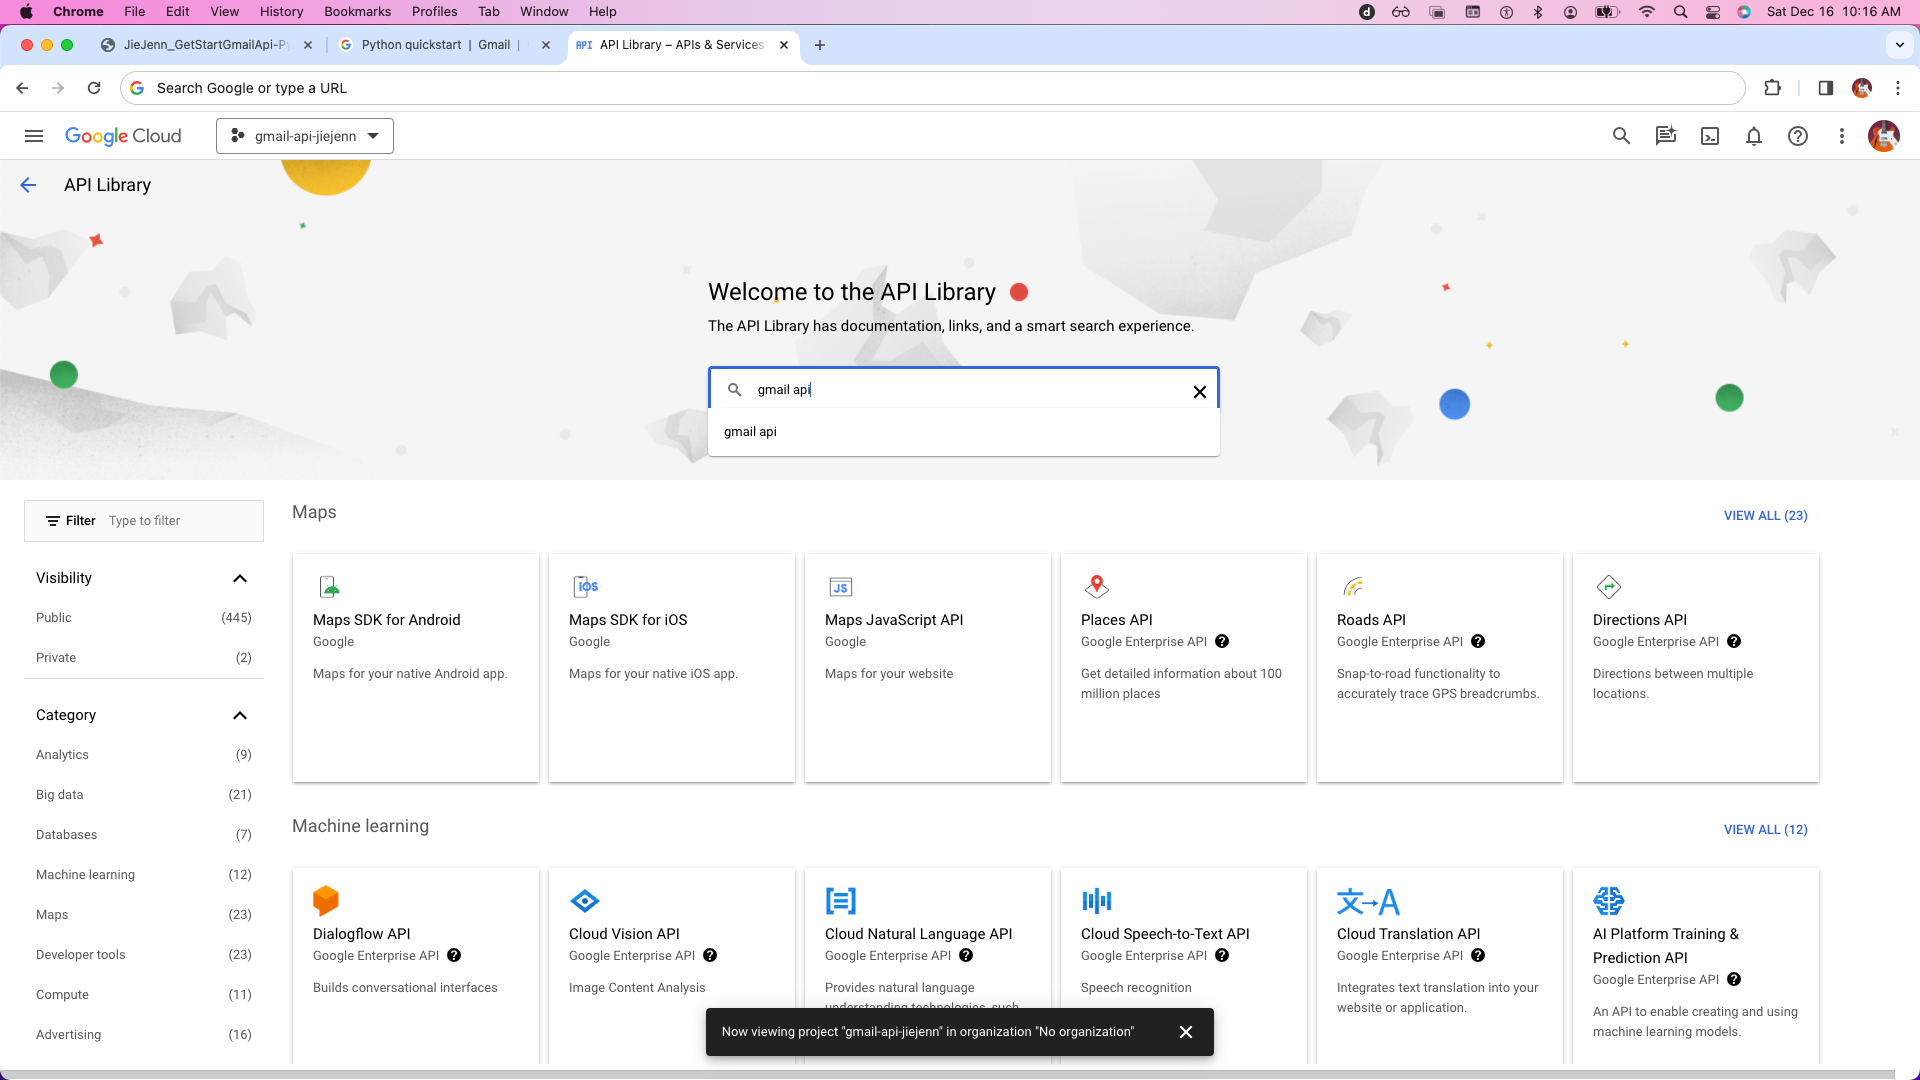Open Cloud Vision API card title
Viewport: 1920px width, 1080px height.
624,934
